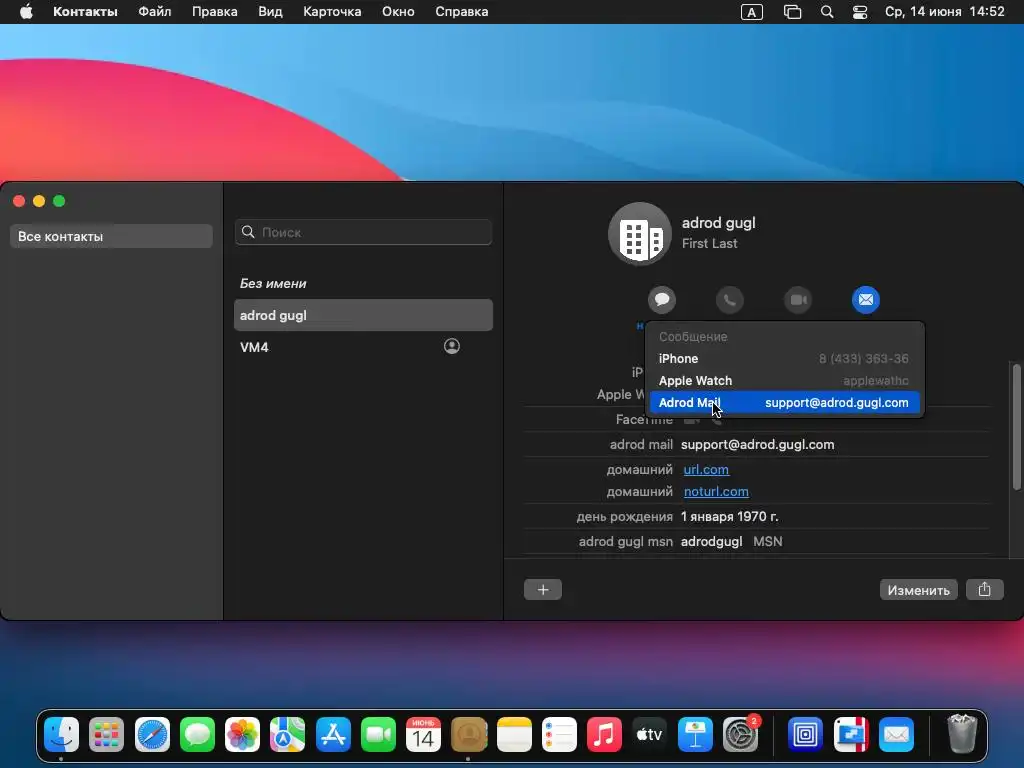
Task: Click the company building avatar of adrod gugl
Action: (639, 234)
